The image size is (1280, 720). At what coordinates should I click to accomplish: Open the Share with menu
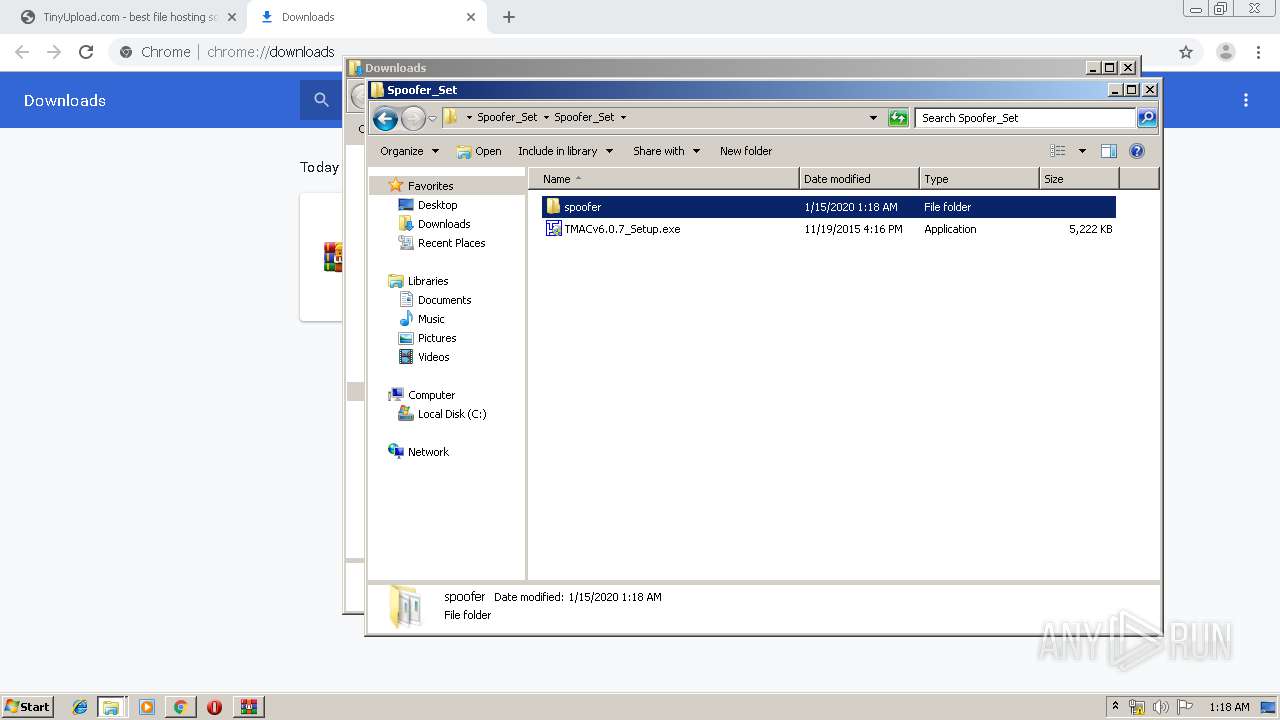(666, 151)
